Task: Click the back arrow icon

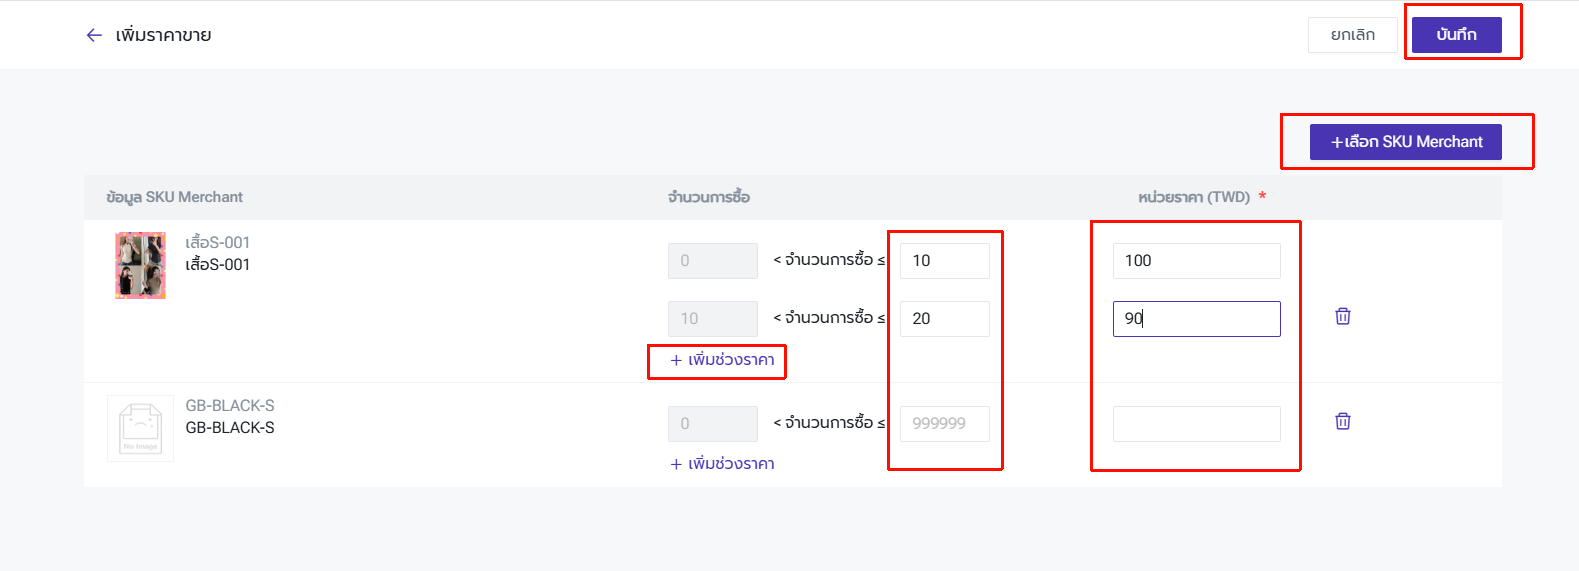Action: 94,35
